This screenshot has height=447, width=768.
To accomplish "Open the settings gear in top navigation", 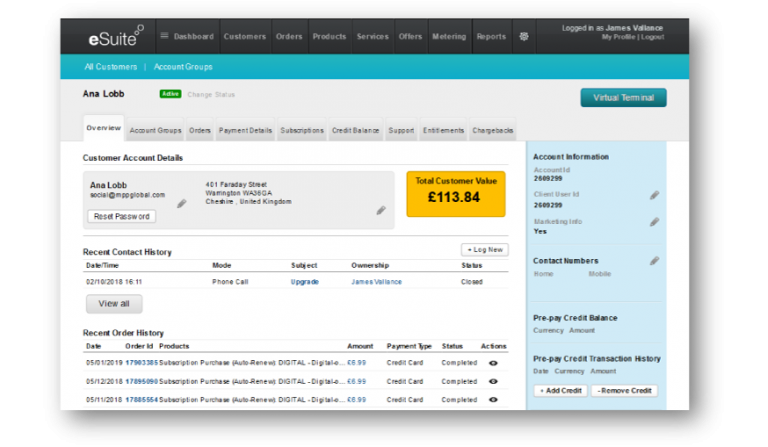I will point(522,36).
